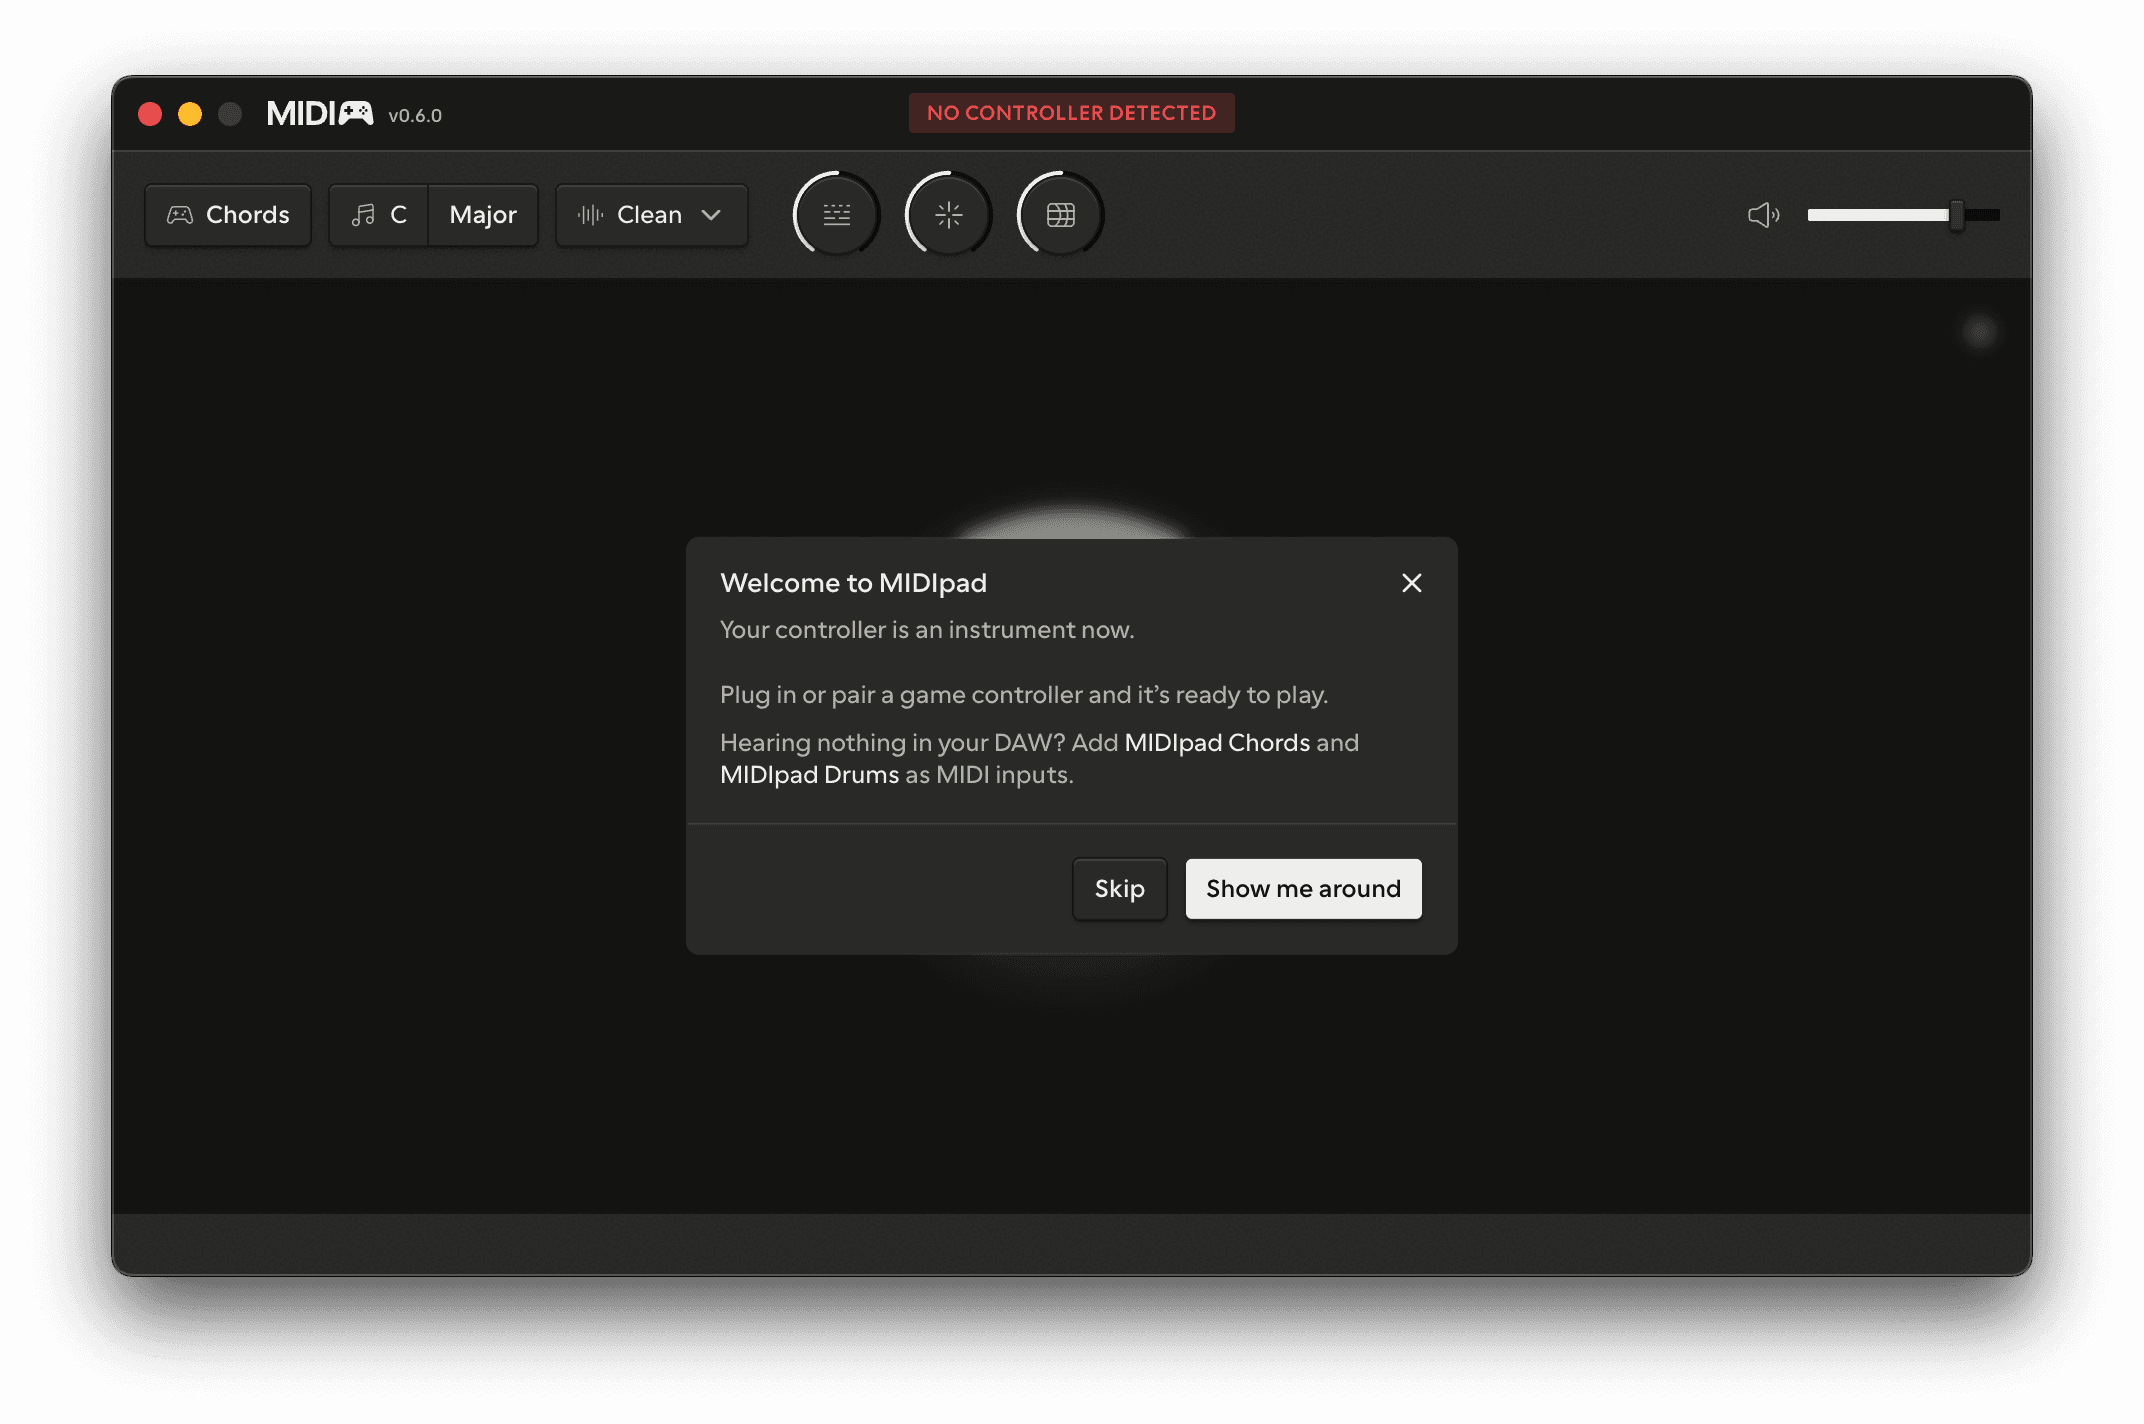Click the grid round knob icon
Image resolution: width=2144 pixels, height=1424 pixels.
[1061, 214]
